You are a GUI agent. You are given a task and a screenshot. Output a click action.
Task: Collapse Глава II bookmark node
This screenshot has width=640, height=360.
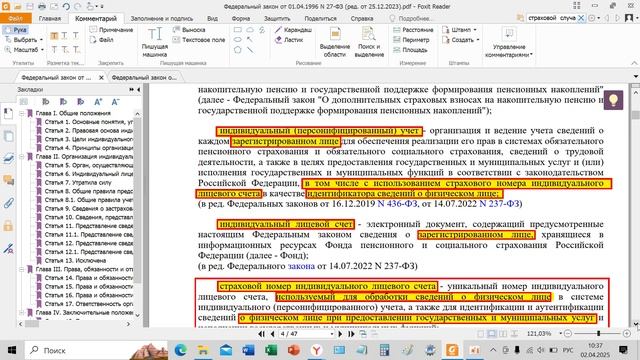pos(22,156)
